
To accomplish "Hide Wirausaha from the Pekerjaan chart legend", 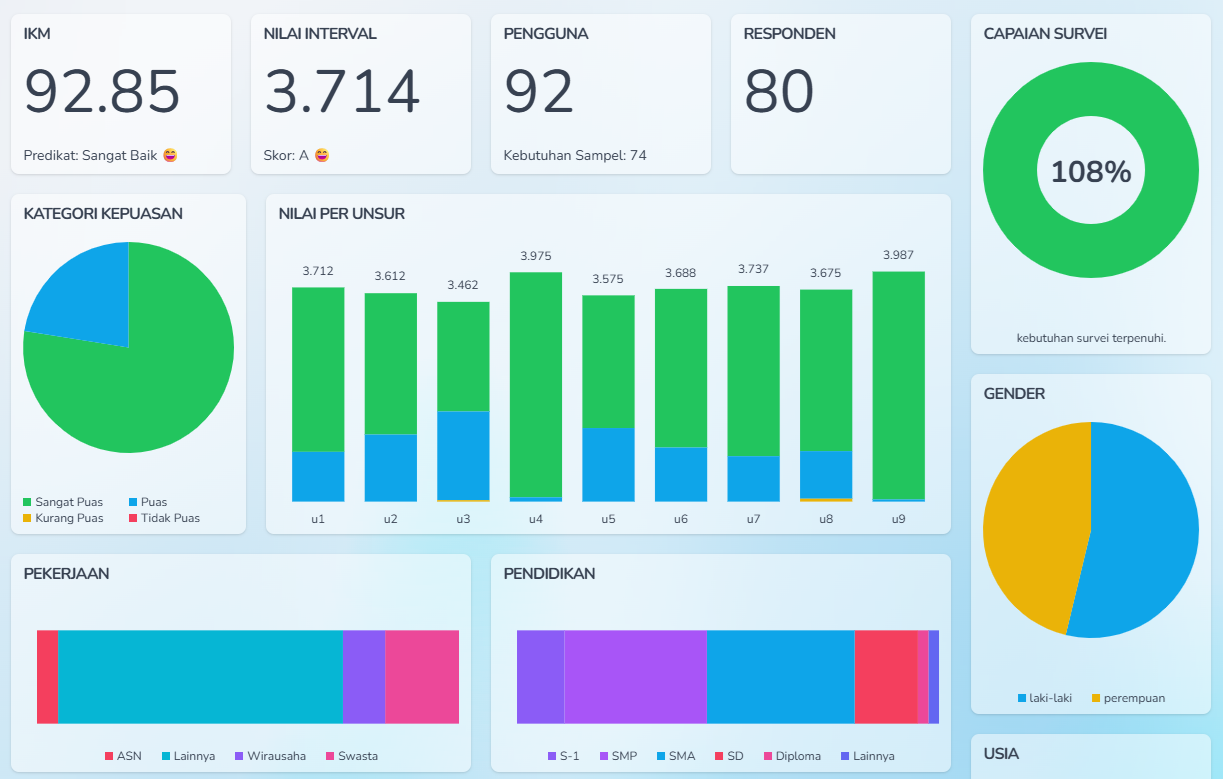I will 270,756.
